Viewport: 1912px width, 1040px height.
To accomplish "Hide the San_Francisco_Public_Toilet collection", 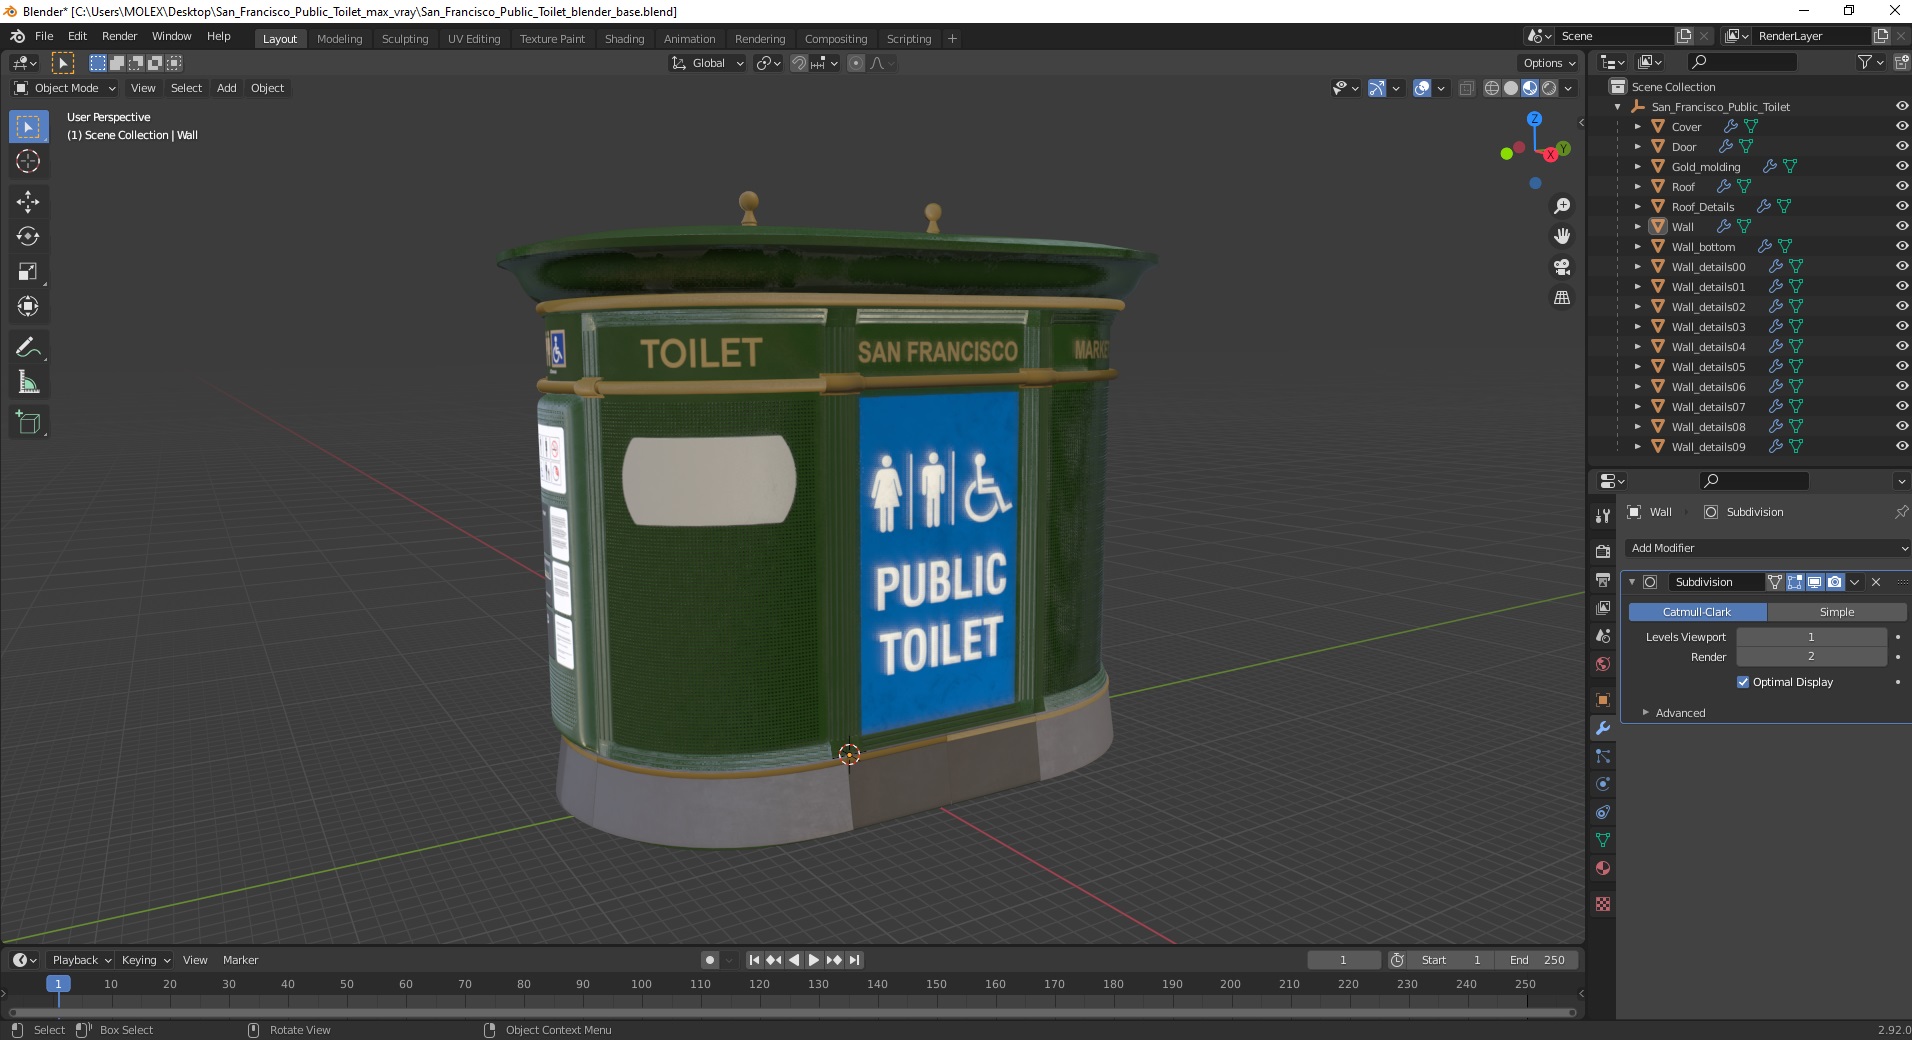I will coord(1901,106).
